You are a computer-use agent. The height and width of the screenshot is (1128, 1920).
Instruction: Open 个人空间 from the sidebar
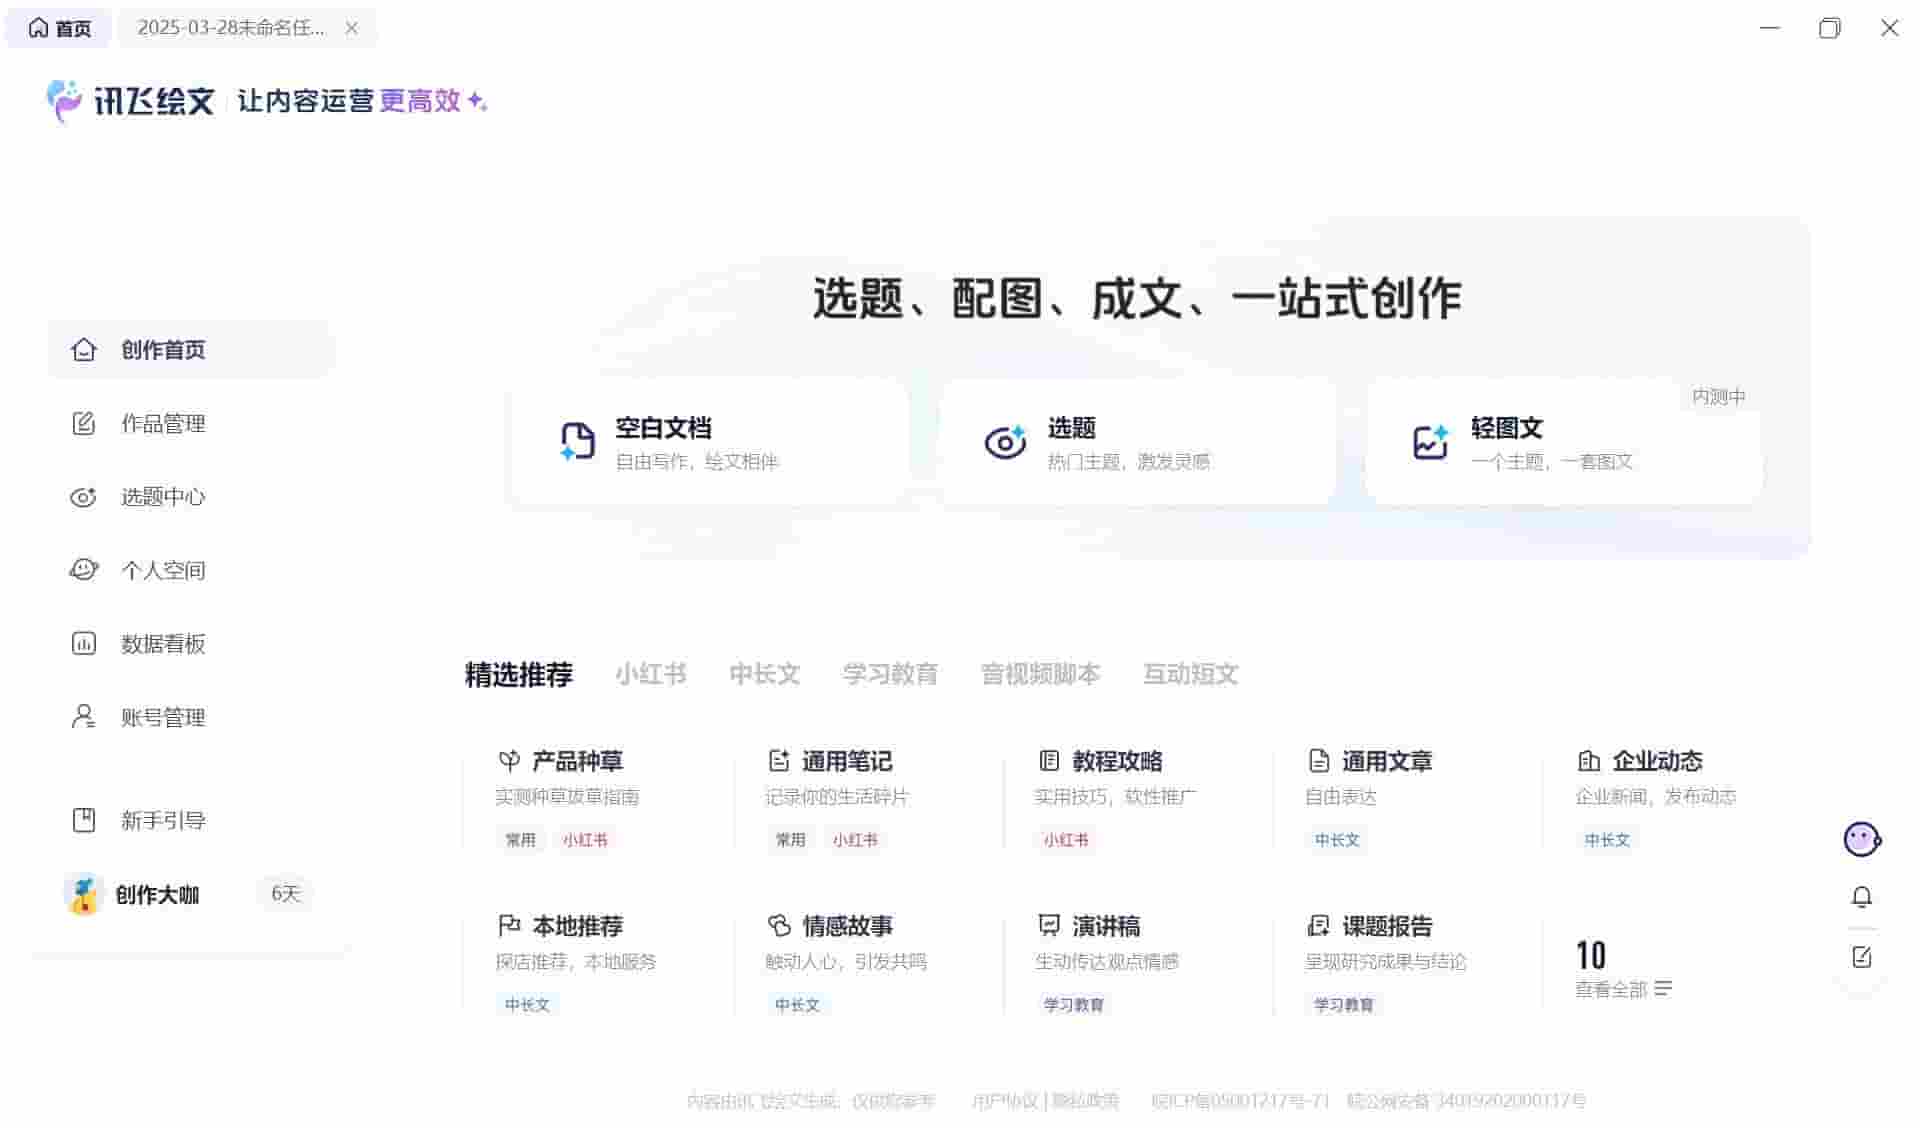pos(162,570)
